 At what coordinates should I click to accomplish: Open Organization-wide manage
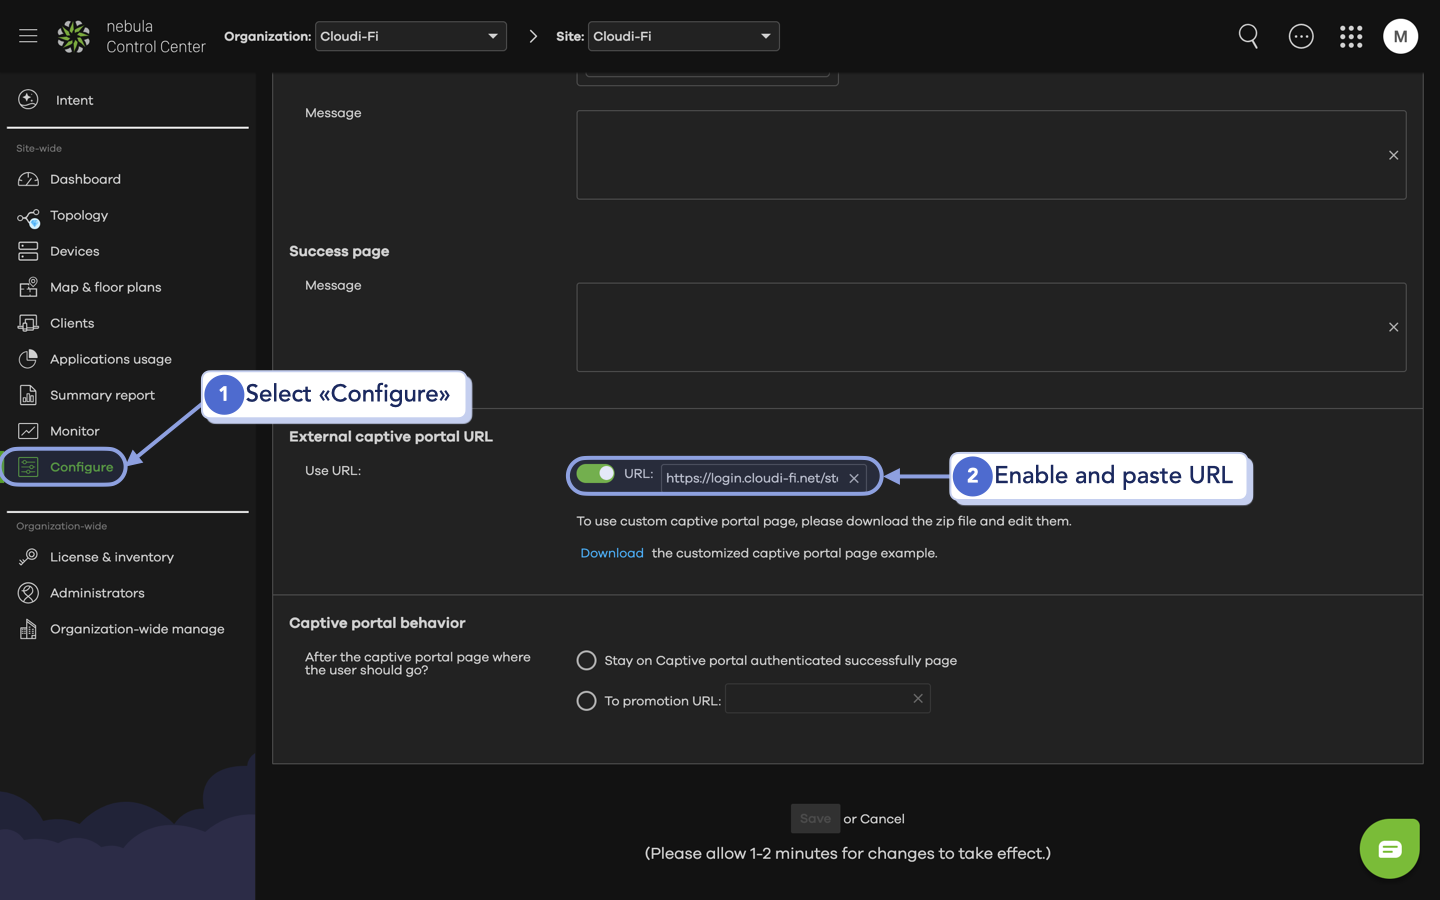coord(136,628)
